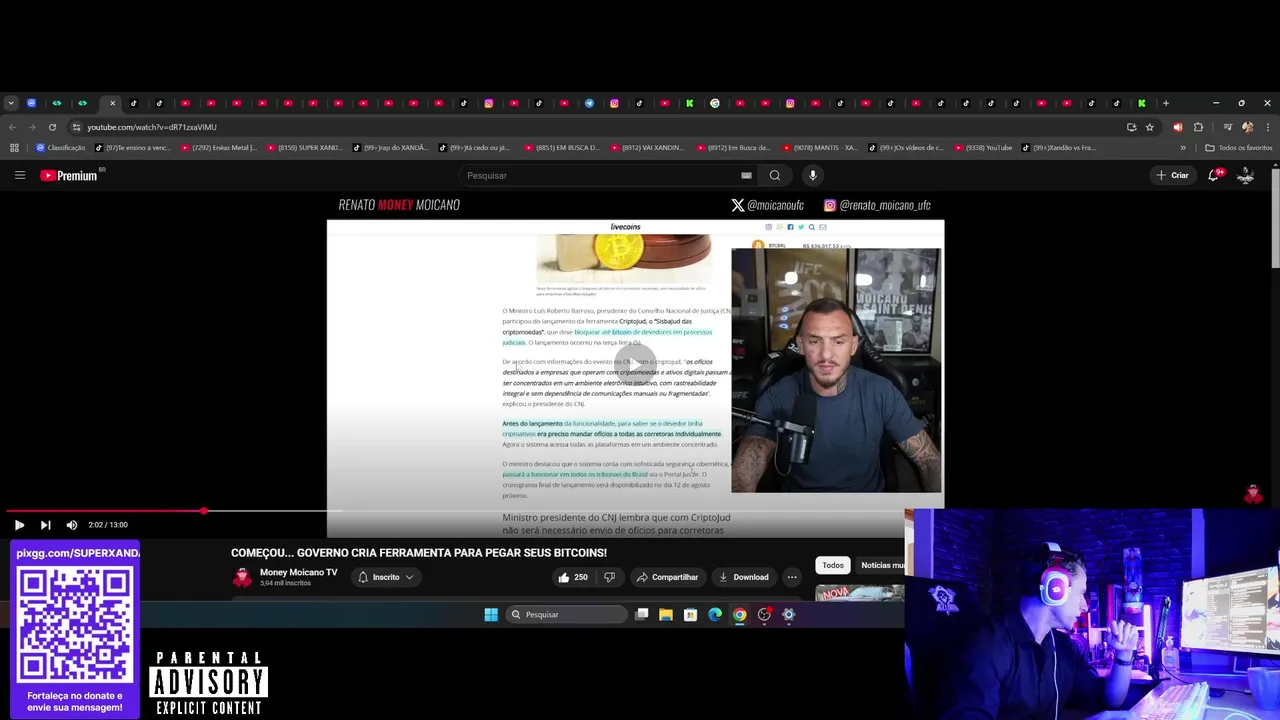Click the red speaker extension icon
Image resolution: width=1280 pixels, height=720 pixels.
1177,127
